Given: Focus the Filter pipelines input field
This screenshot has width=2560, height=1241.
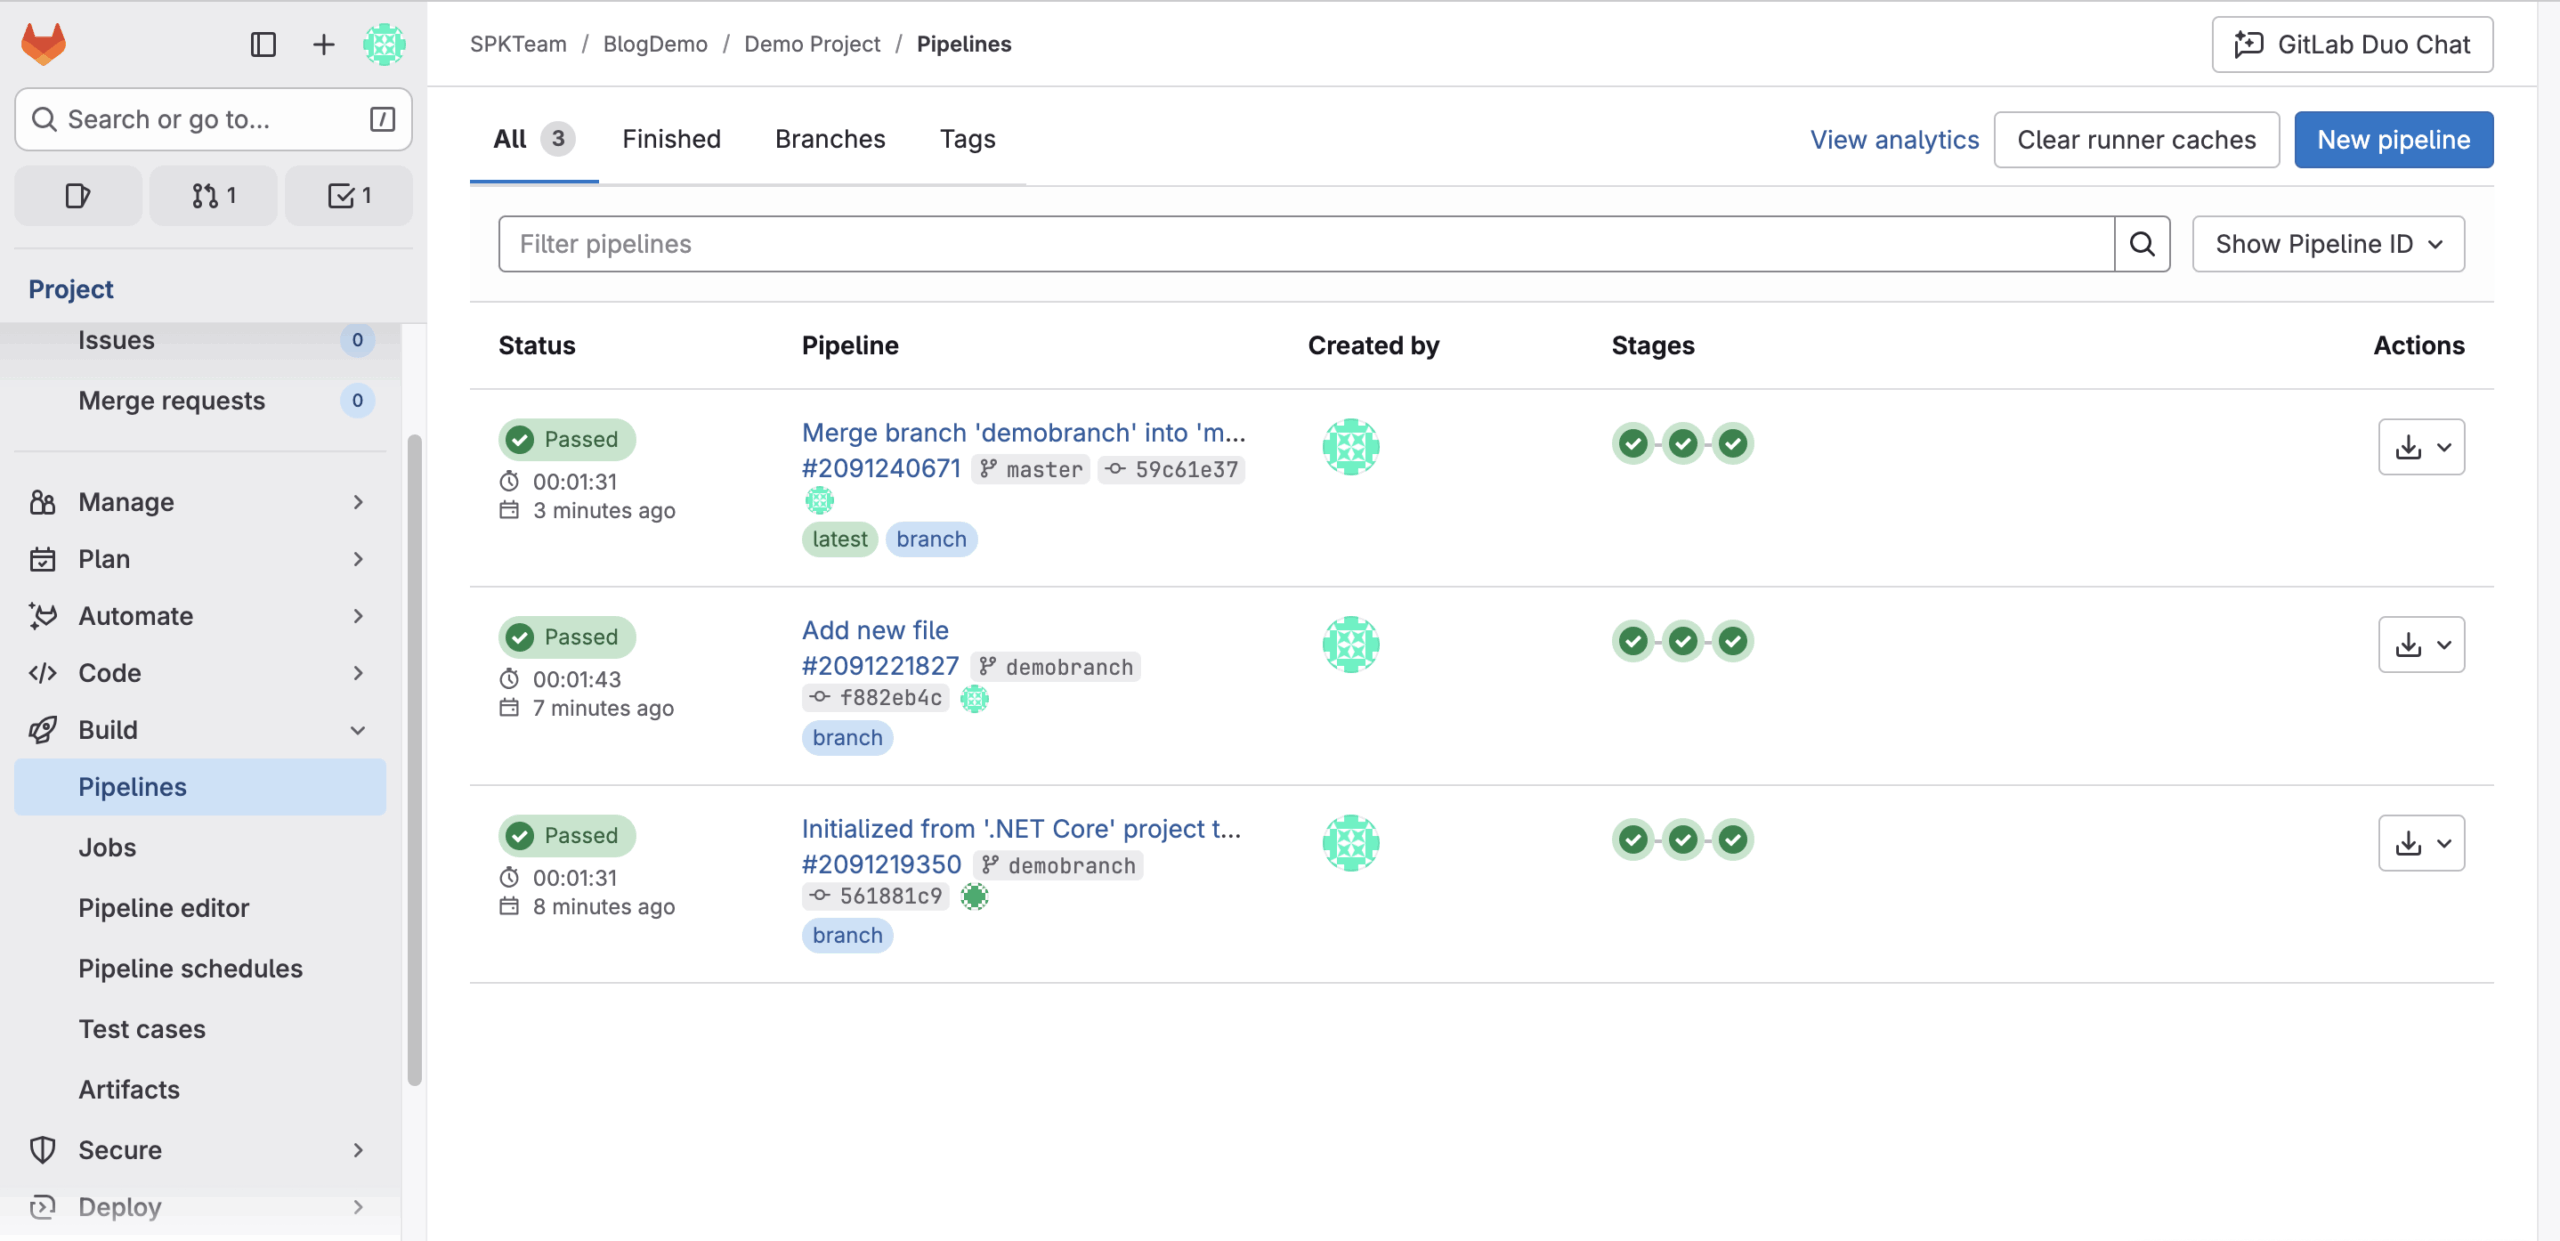Looking at the screenshot, I should (1305, 244).
